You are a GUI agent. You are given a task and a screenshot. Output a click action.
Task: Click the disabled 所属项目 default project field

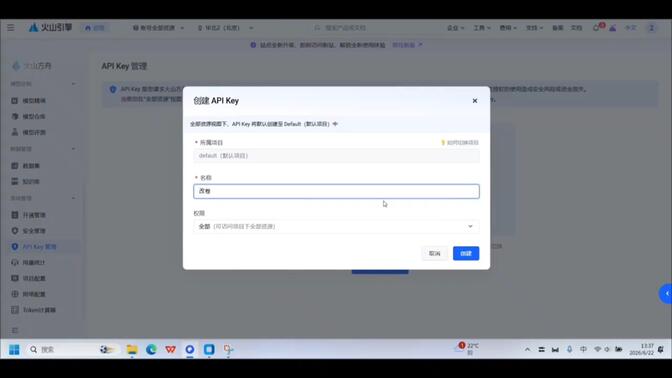(336, 156)
